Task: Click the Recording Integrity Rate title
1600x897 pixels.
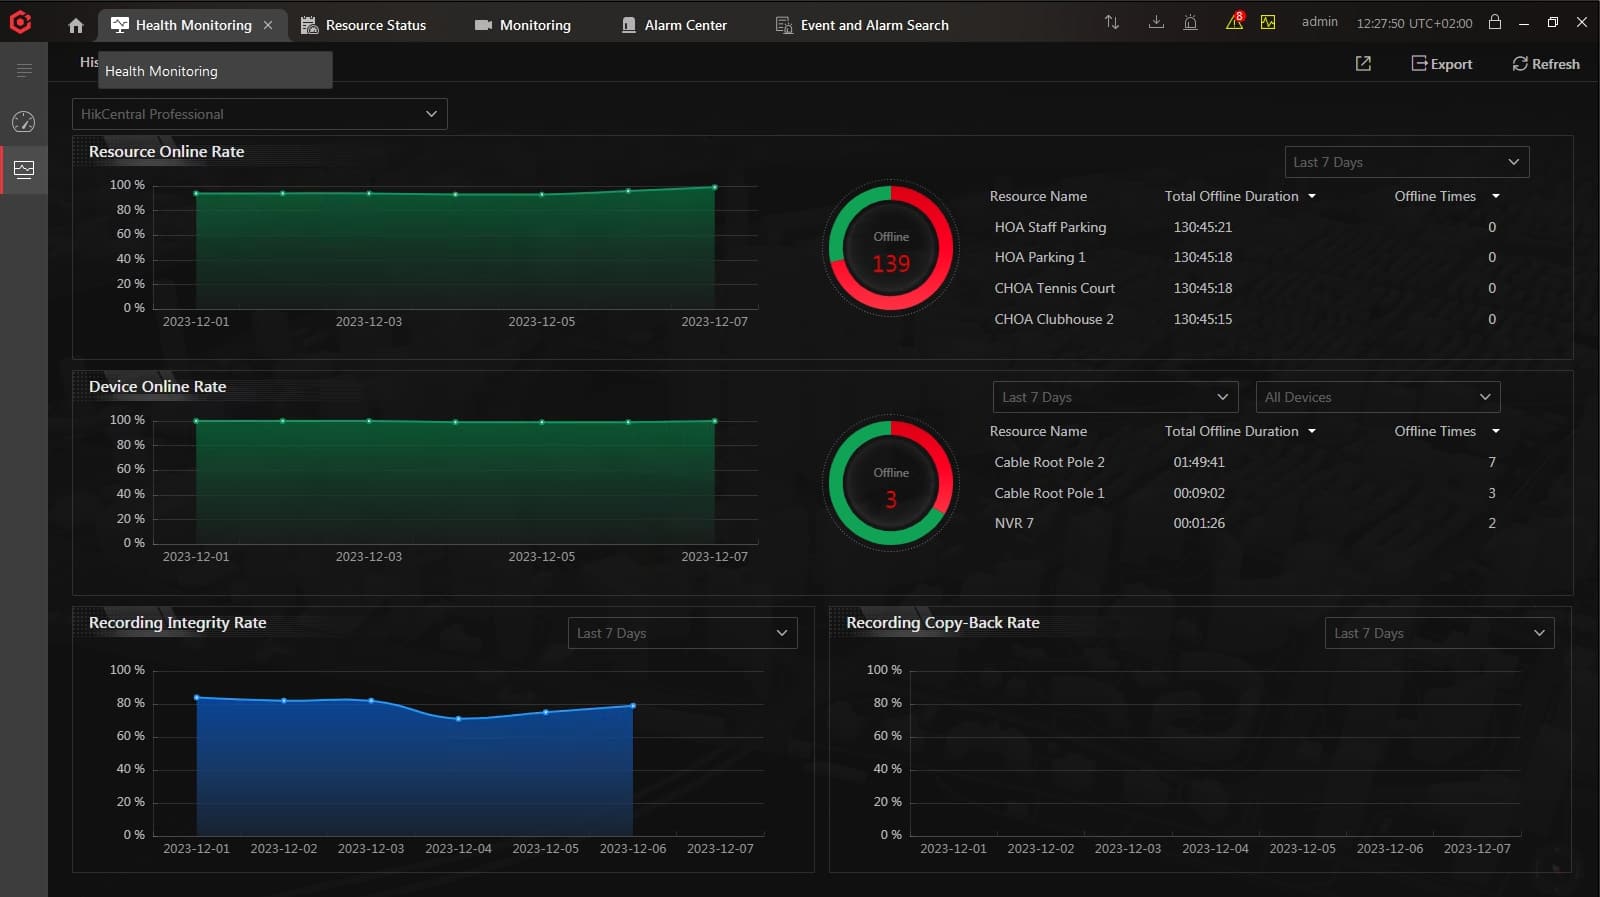Action: [178, 622]
